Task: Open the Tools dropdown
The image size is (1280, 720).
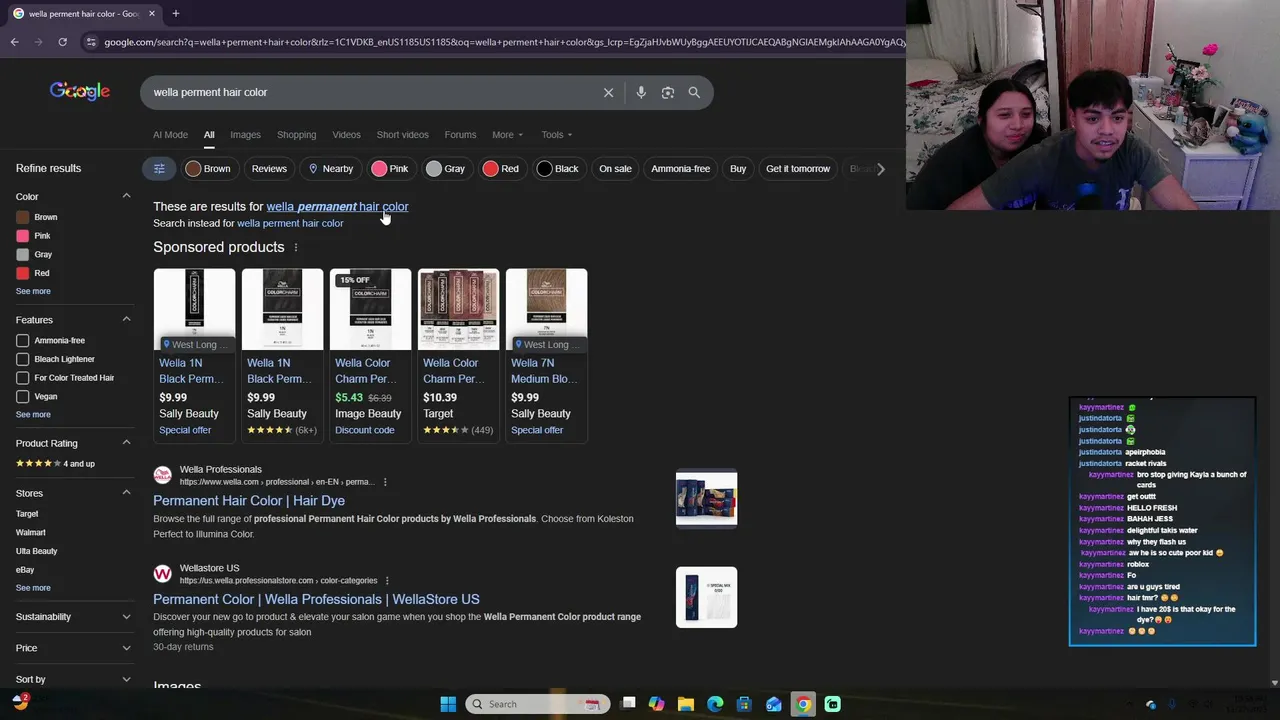Action: click(557, 135)
